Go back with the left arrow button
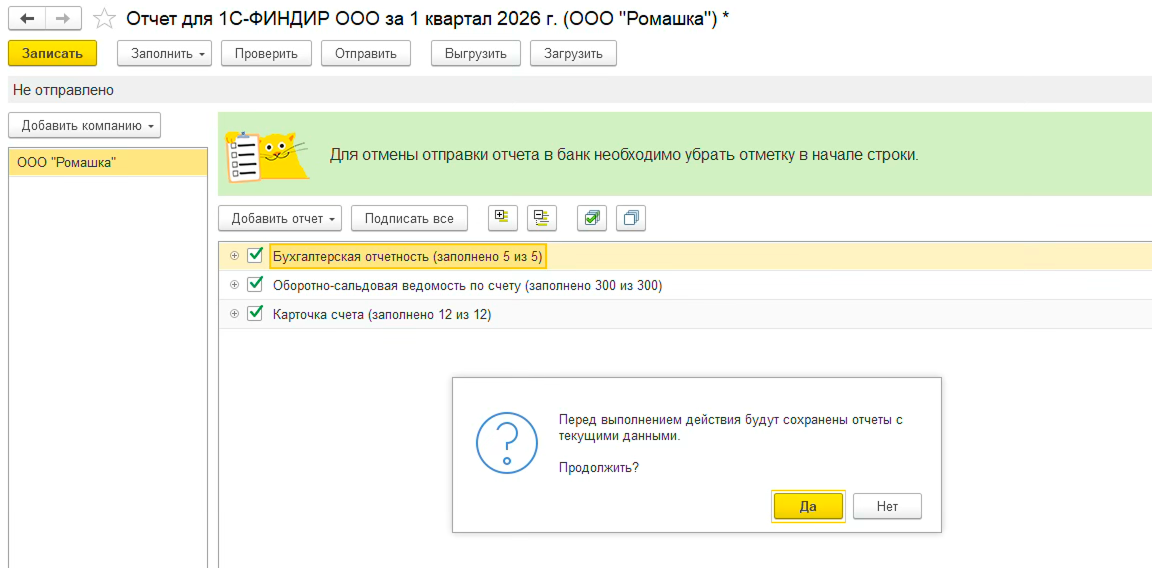The width and height of the screenshot is (1152, 568). [27, 18]
